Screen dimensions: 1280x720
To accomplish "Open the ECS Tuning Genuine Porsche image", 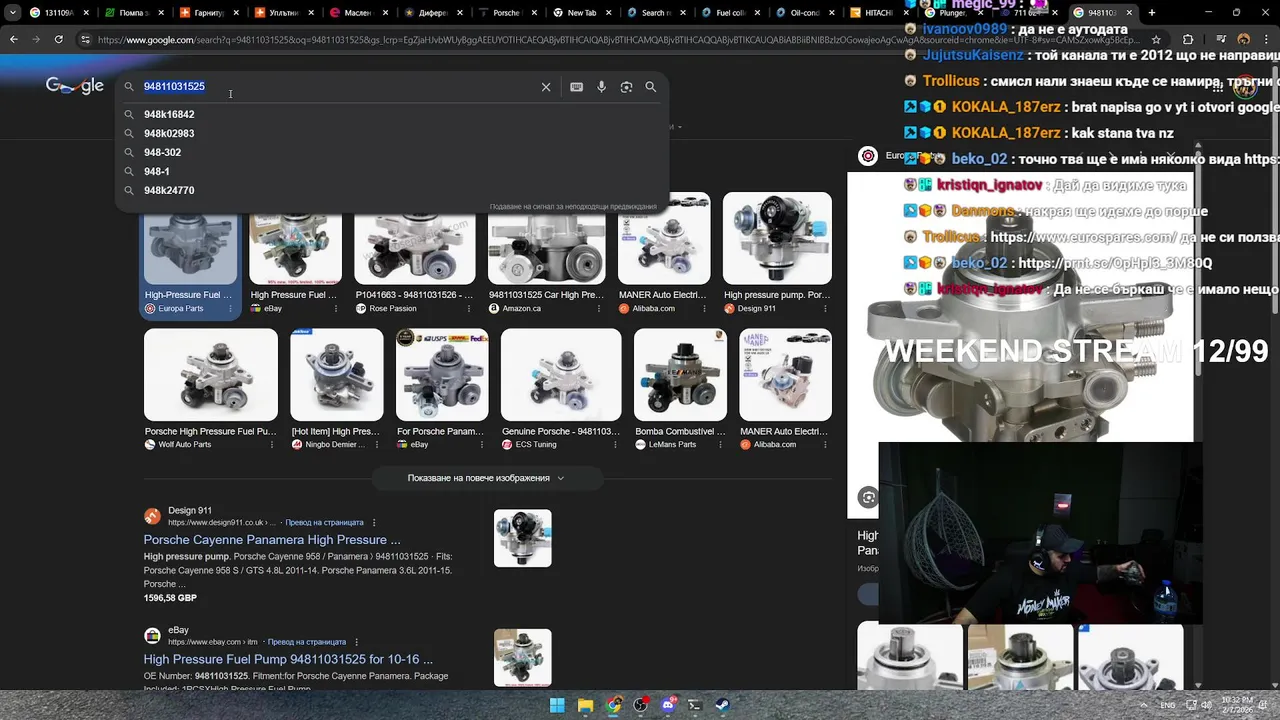I will [561, 375].
